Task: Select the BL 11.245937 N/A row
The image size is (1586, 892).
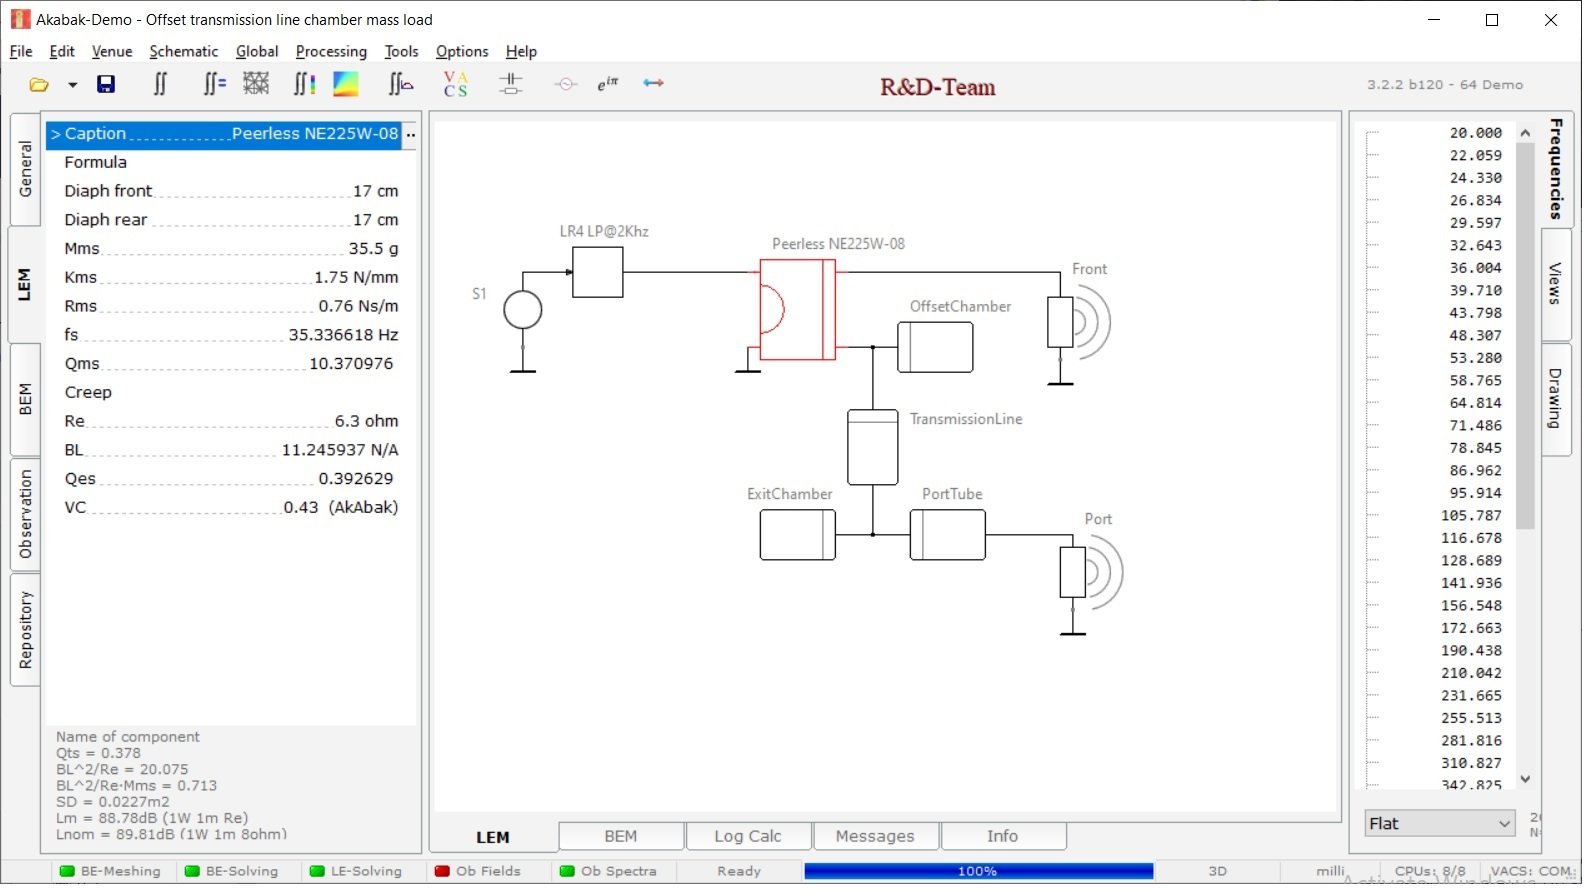Action: (x=231, y=451)
